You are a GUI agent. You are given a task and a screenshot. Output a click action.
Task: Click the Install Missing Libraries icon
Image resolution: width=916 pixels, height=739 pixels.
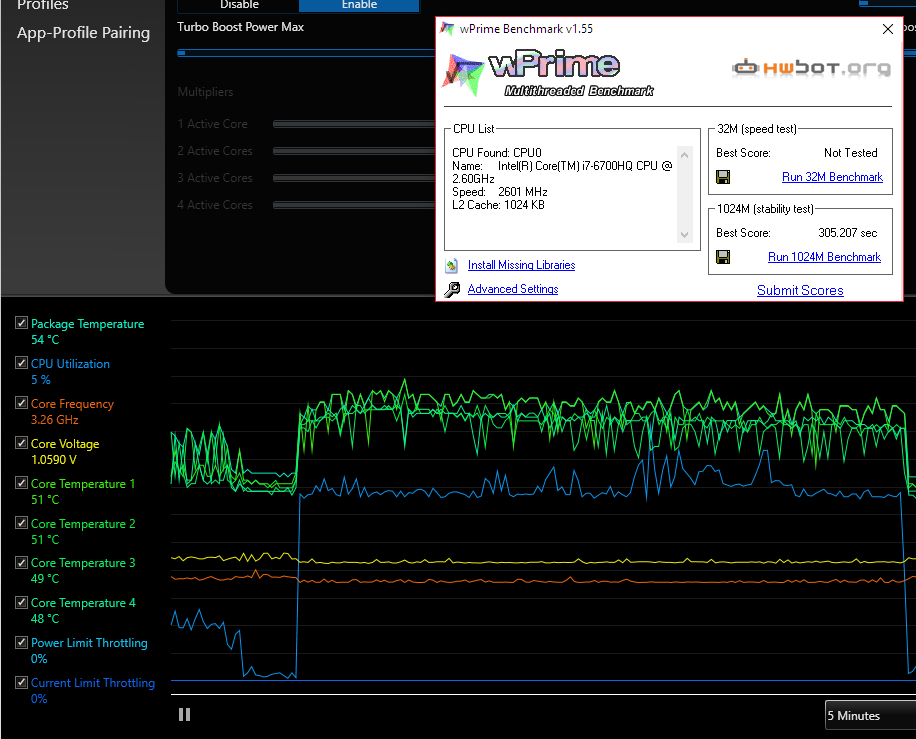coord(452,266)
